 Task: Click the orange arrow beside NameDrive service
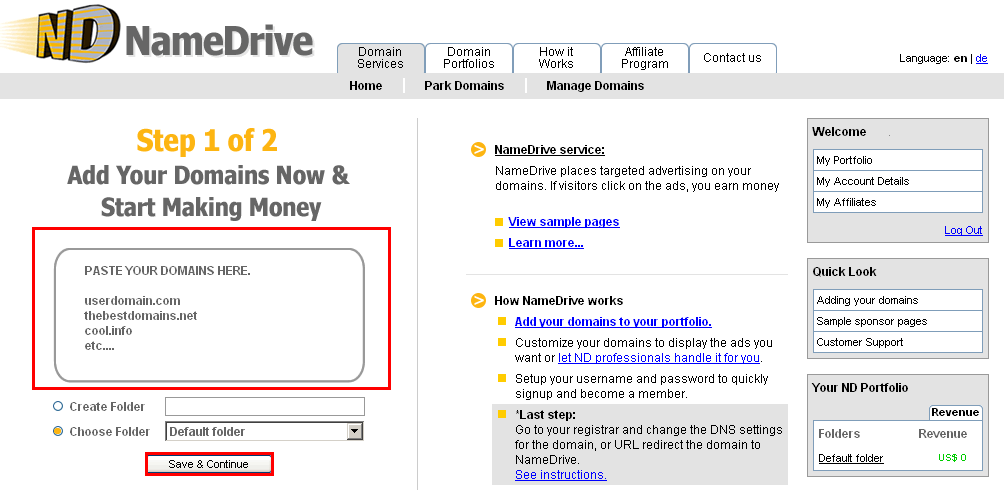[478, 150]
